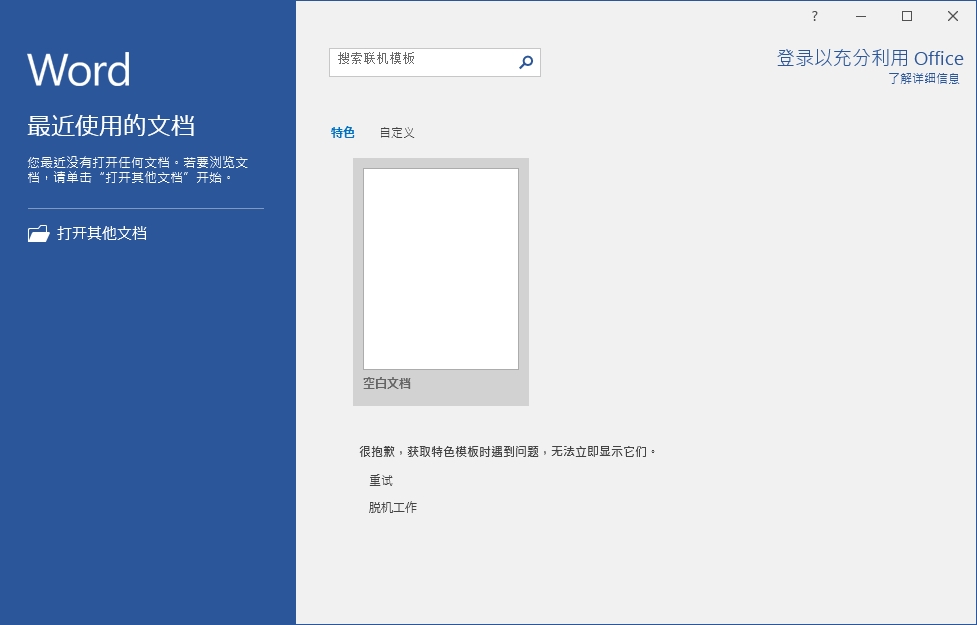
Task: Click the 空白文档 label
Action: coord(387,383)
